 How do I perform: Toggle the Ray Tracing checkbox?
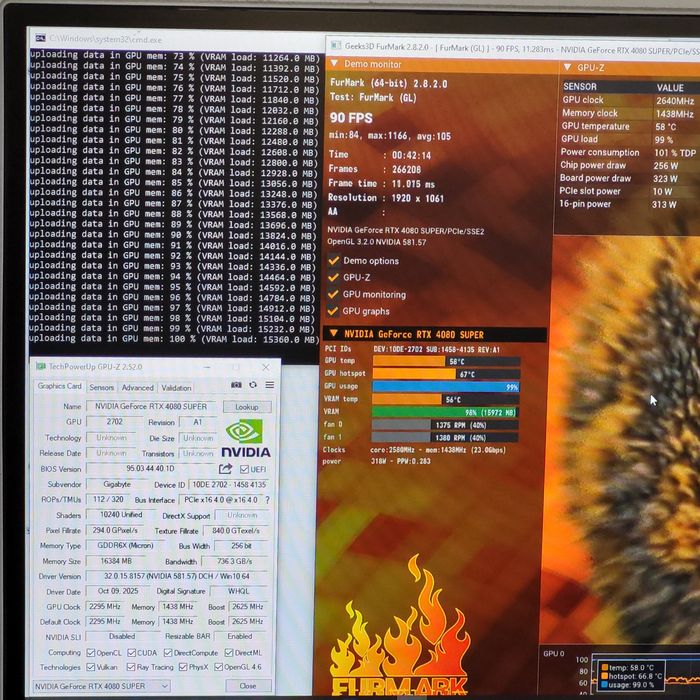(131, 667)
